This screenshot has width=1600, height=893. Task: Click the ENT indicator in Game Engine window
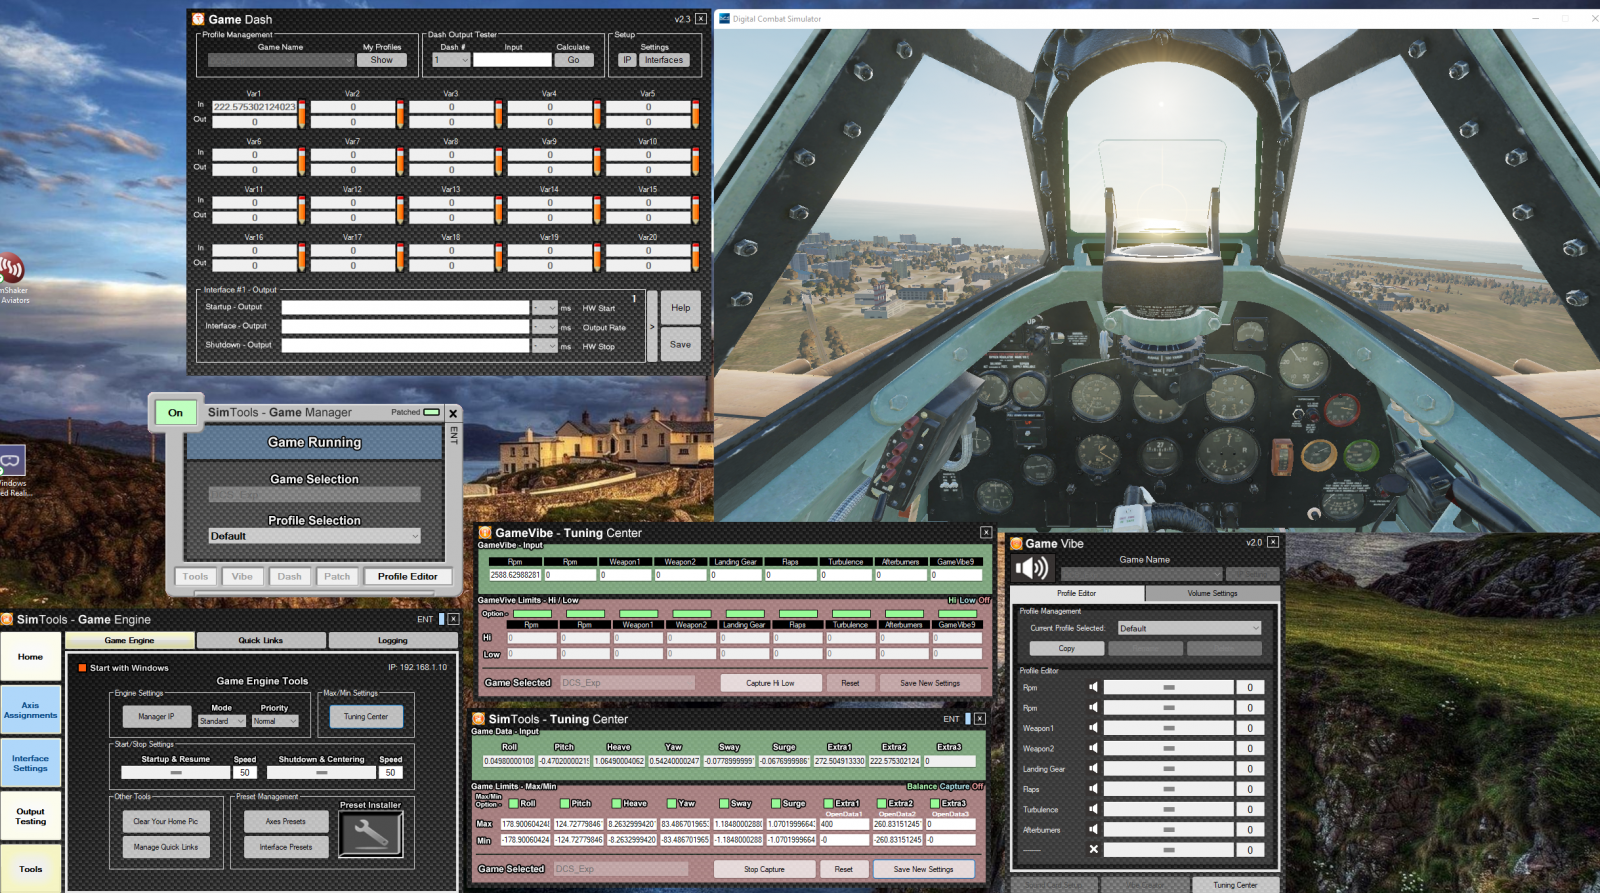click(425, 619)
